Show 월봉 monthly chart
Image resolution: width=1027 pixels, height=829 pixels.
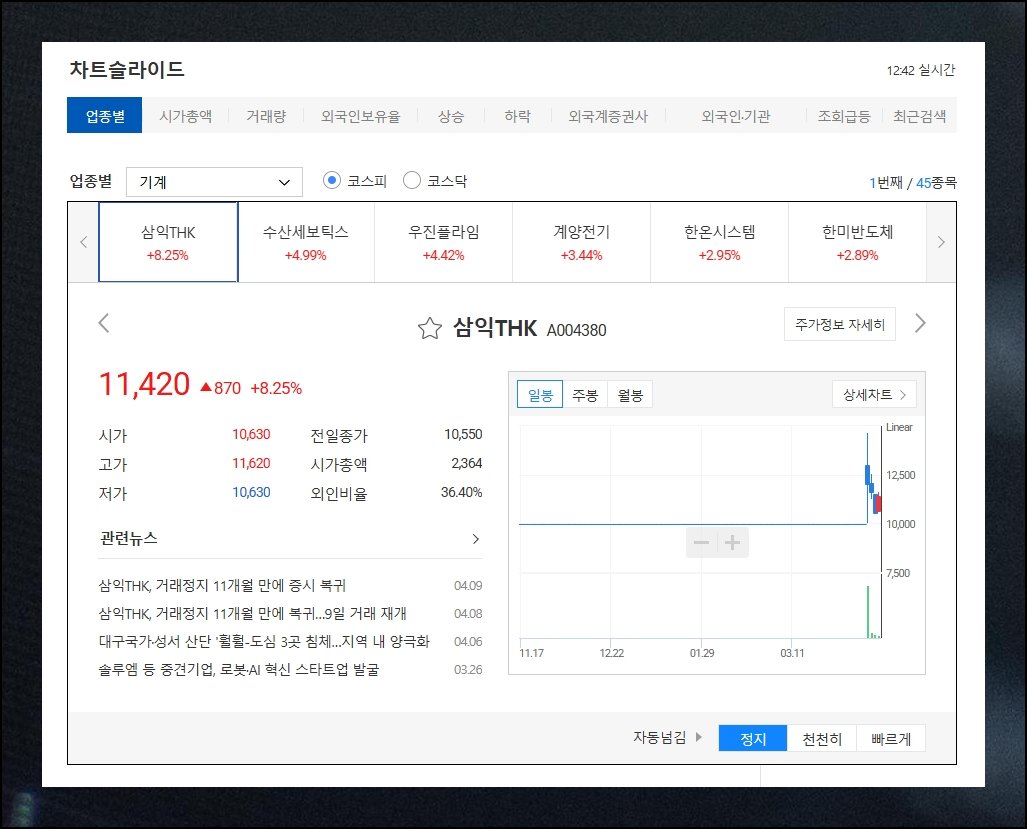pos(630,395)
